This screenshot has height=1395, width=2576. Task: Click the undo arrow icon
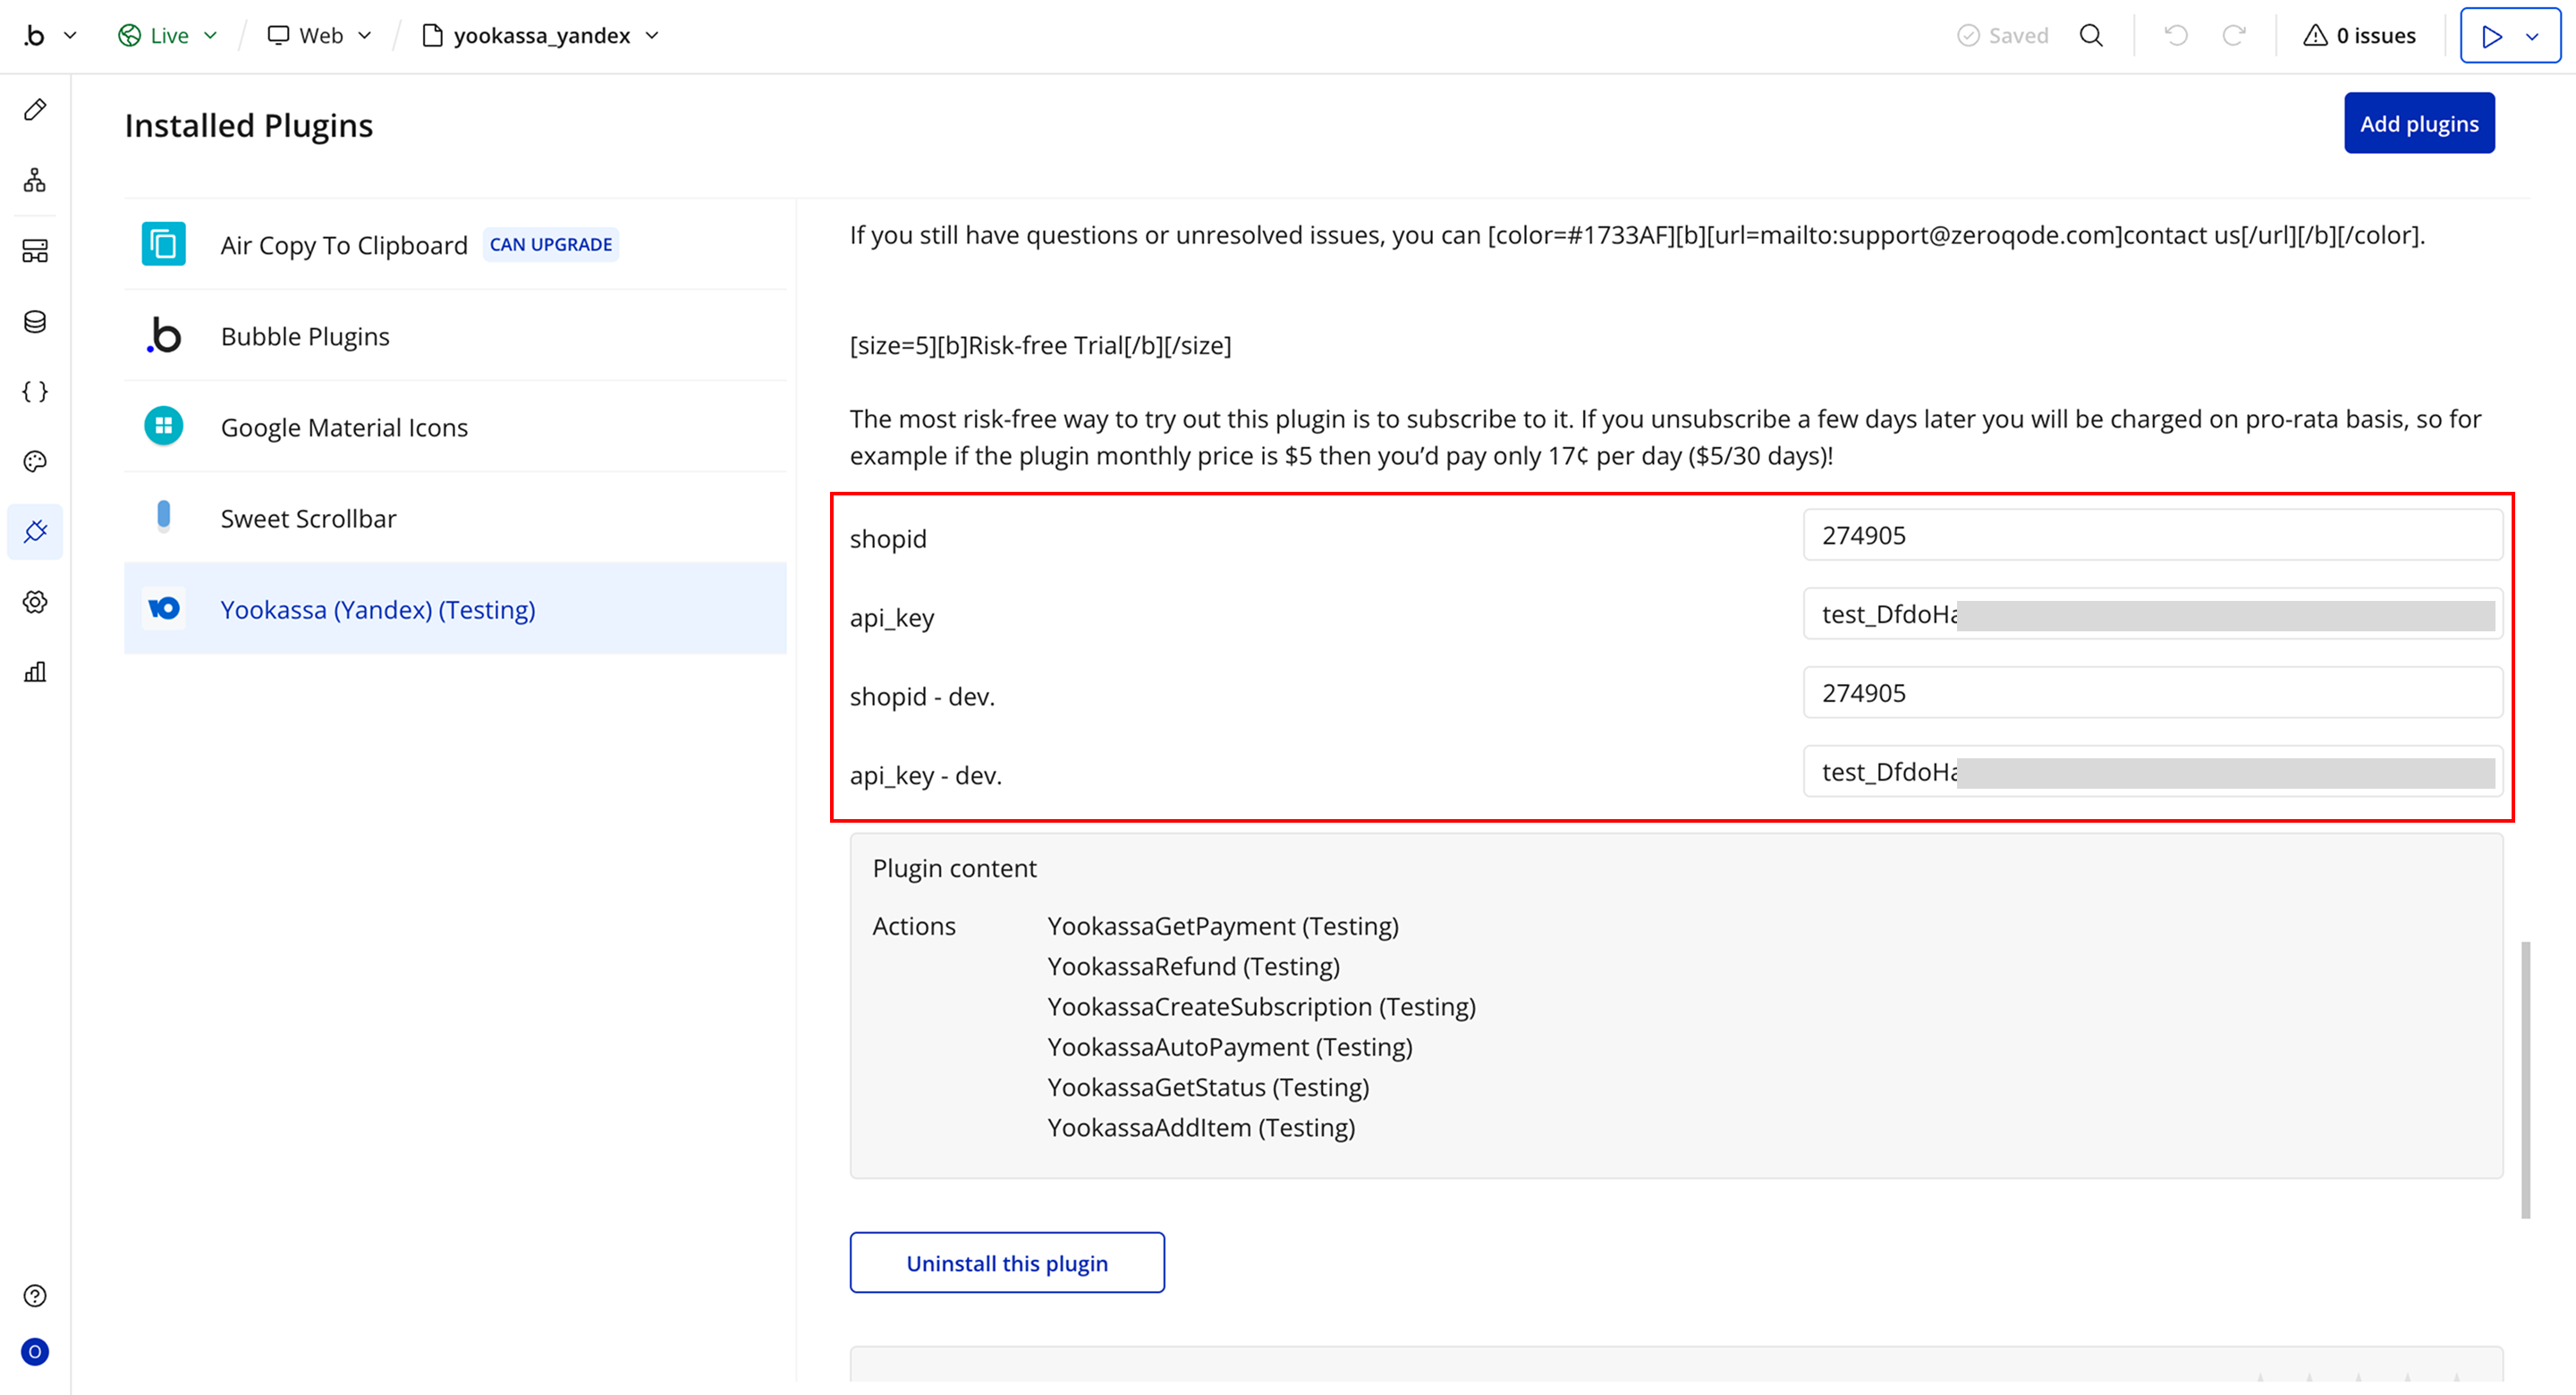[x=2176, y=36]
